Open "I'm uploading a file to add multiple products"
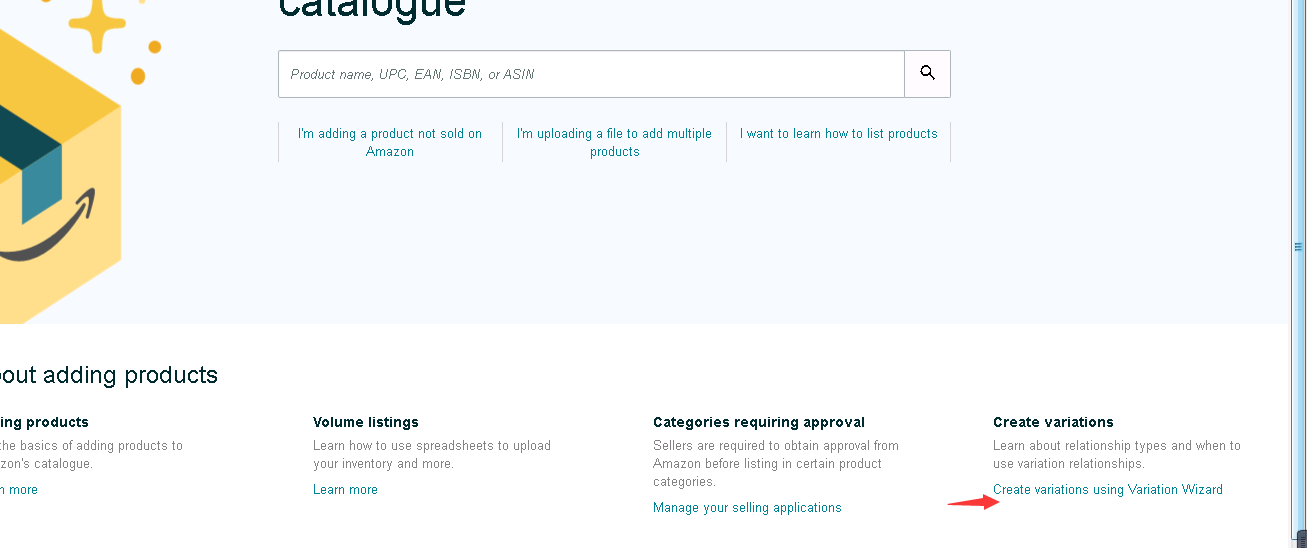 (x=614, y=142)
